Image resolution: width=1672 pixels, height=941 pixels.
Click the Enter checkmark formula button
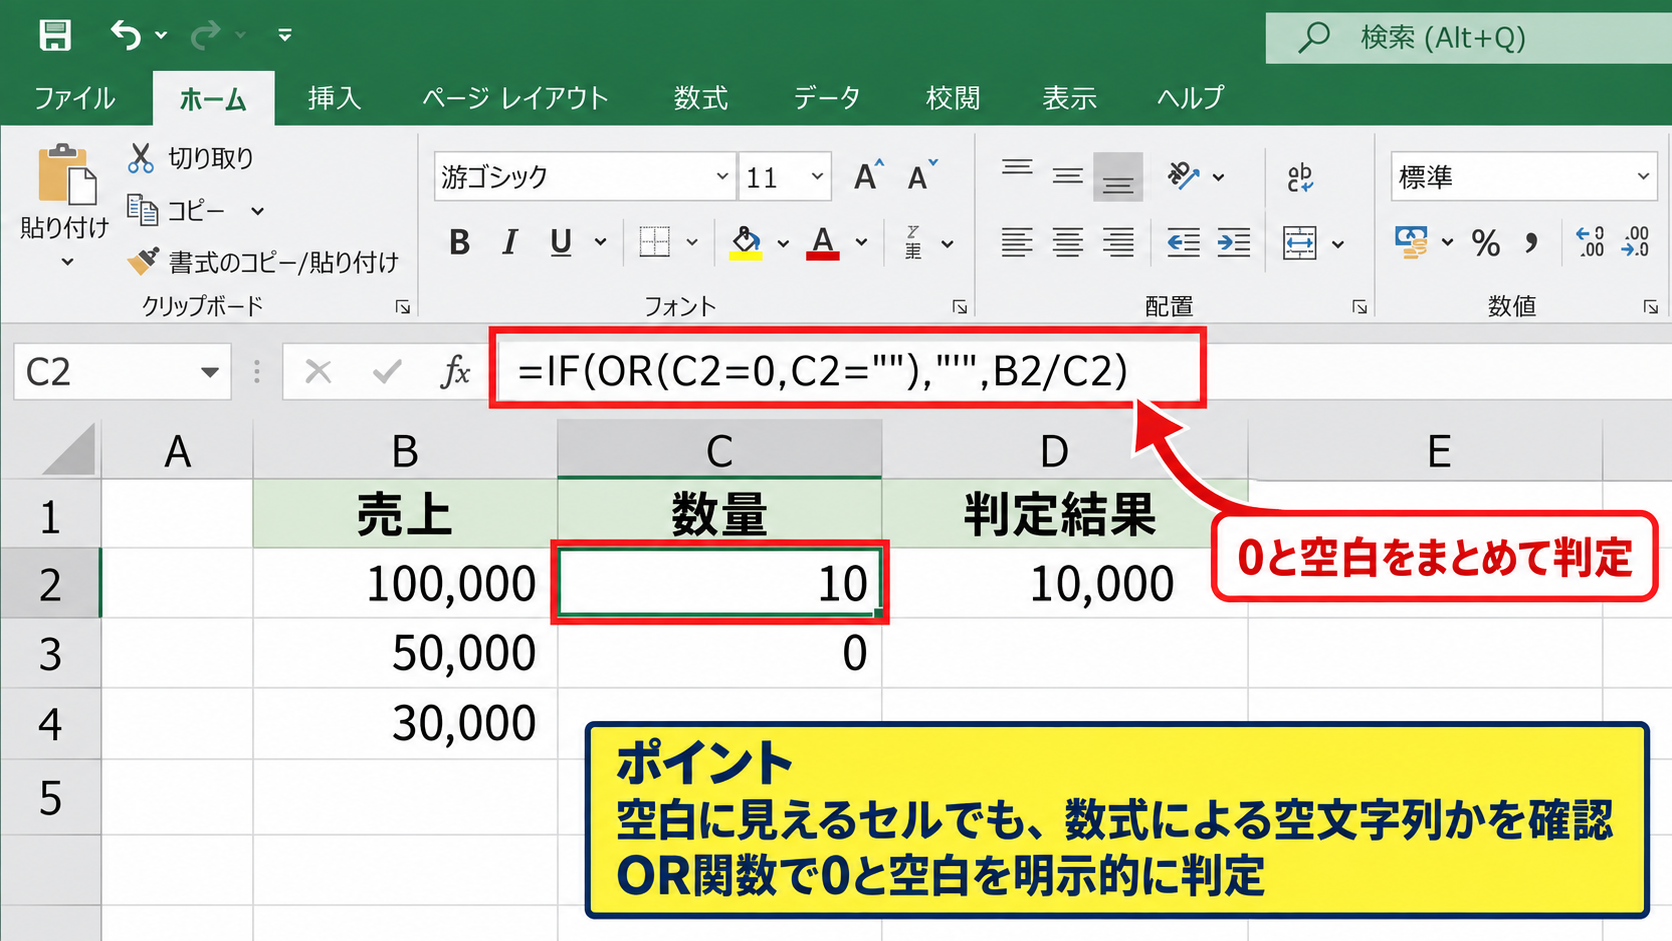click(387, 372)
